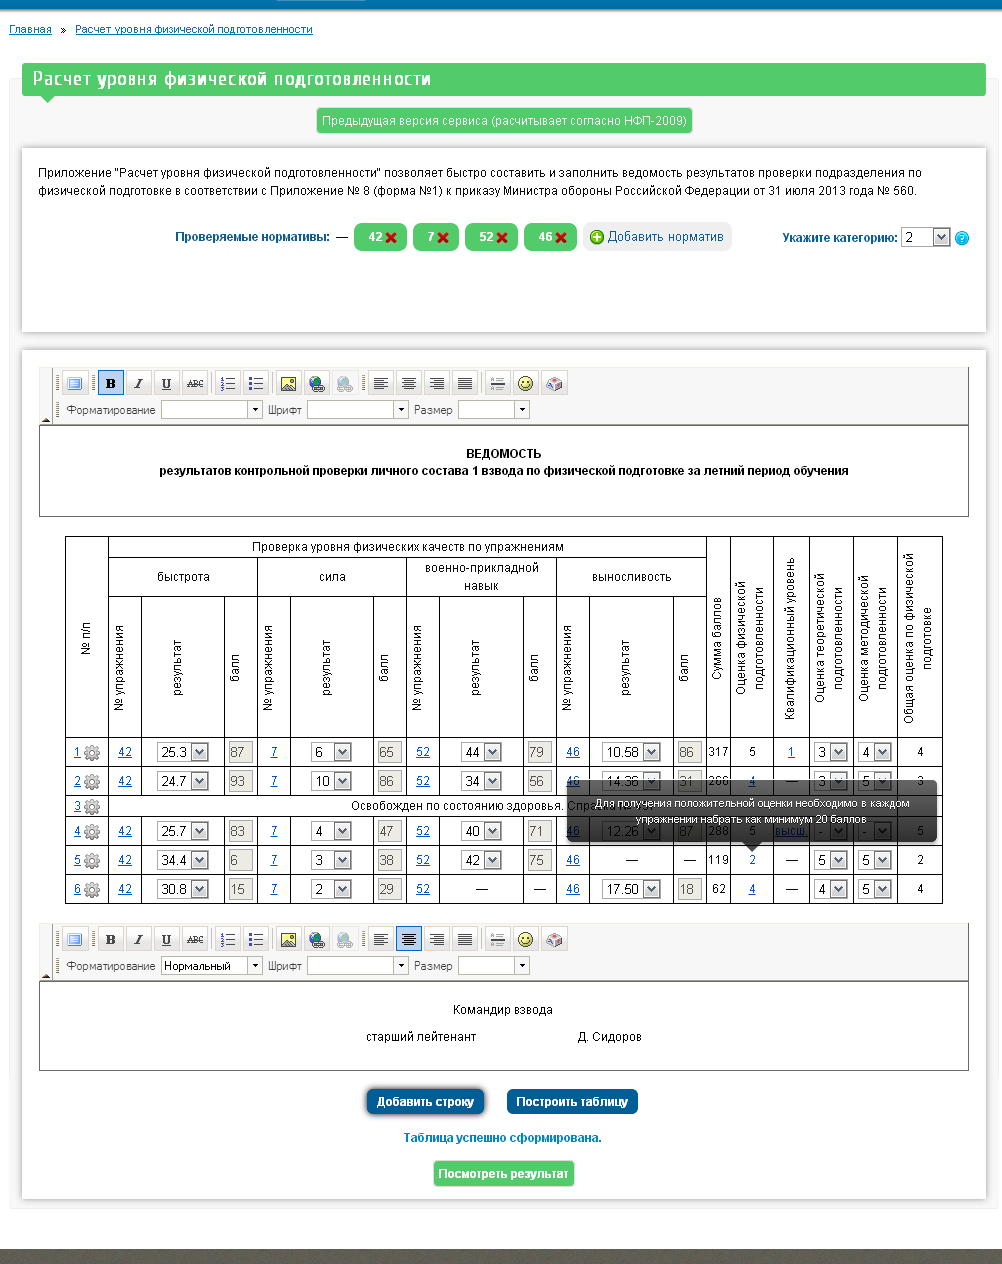
Task: Open settings gear for row 6
Action: [92, 889]
